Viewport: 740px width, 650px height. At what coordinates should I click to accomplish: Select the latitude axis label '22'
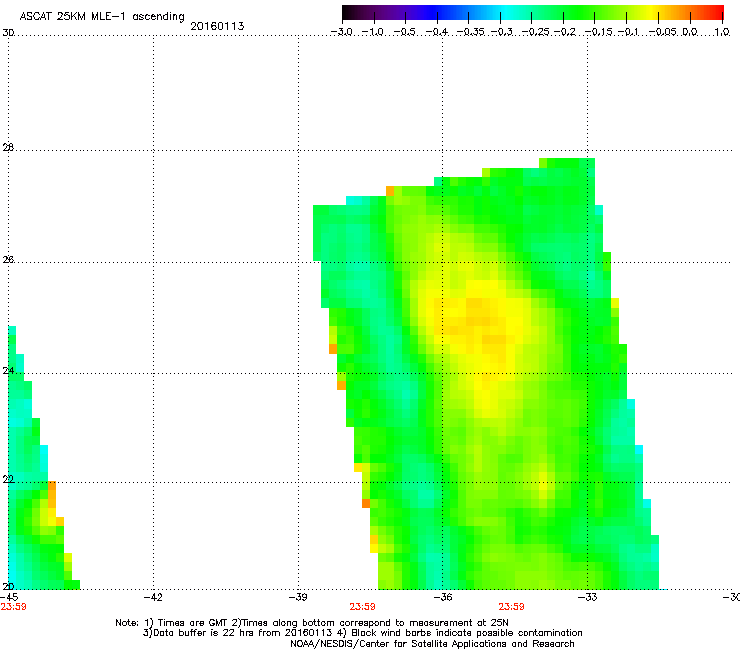coord(8,479)
